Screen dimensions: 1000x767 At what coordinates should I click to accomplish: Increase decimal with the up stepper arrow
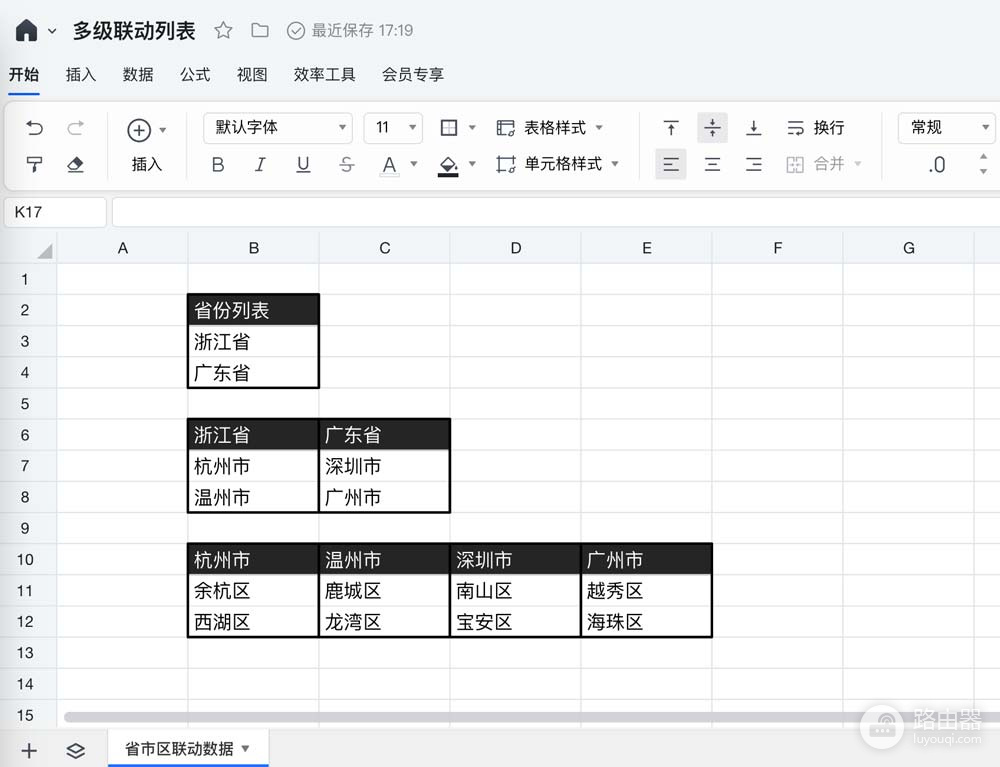[983, 157]
